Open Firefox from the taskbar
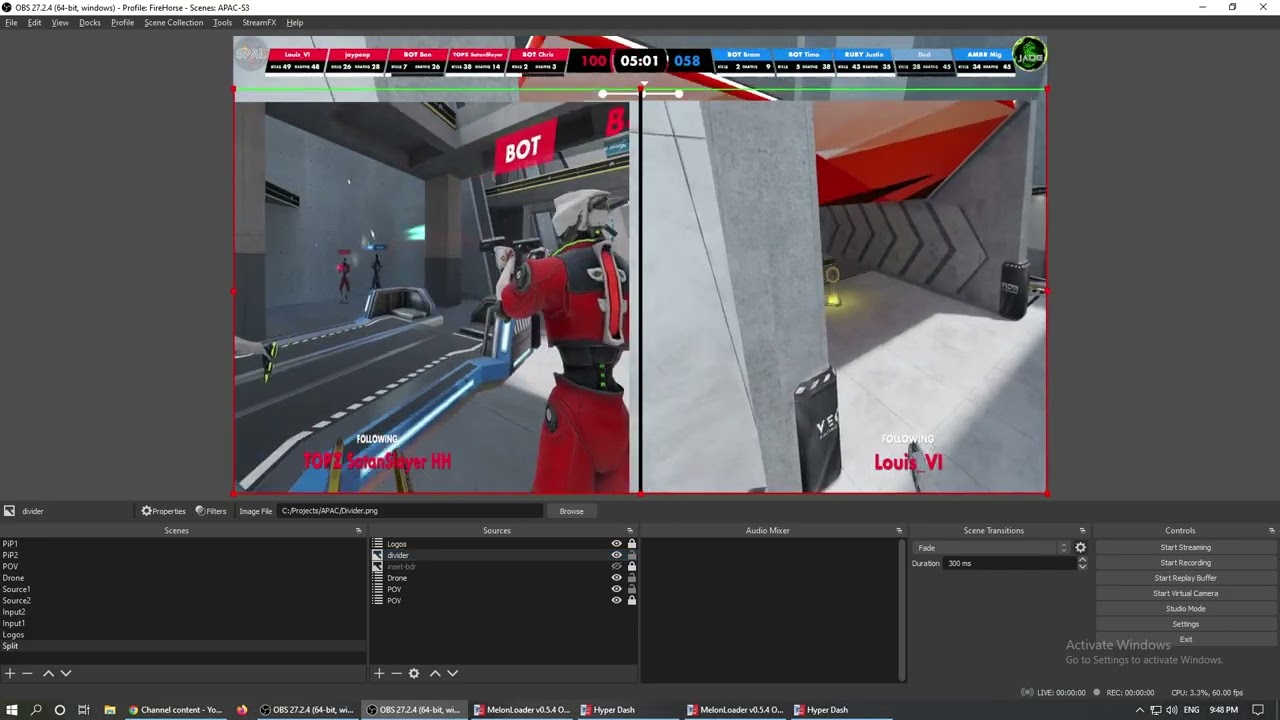This screenshot has height=720, width=1280. pyautogui.click(x=242, y=710)
